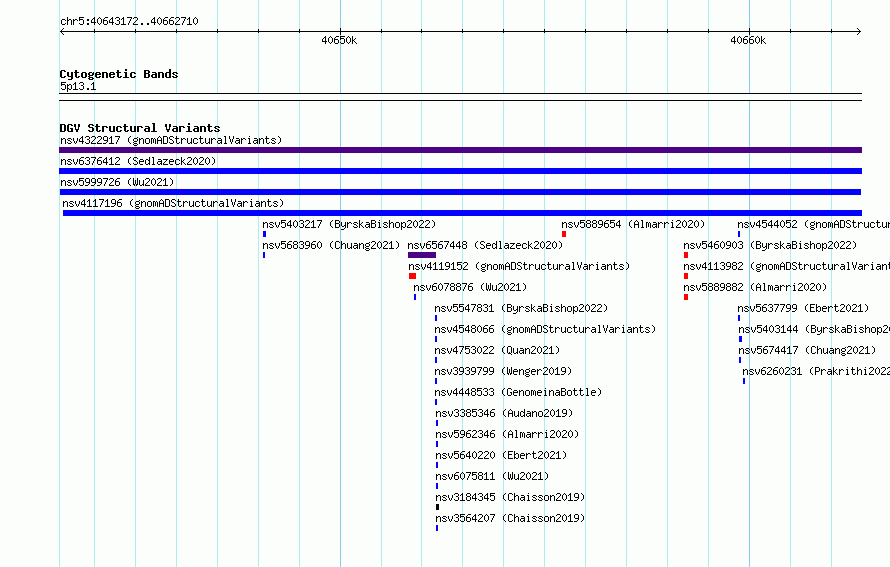Open the nsv5403144 ByrskaBishop variant label

[x=814, y=329]
